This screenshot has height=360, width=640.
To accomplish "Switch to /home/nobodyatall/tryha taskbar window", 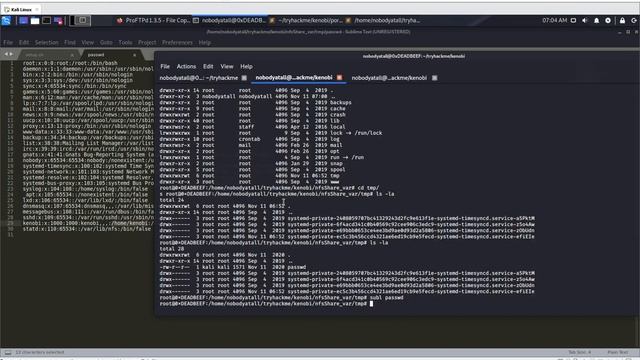I will 382,20.
